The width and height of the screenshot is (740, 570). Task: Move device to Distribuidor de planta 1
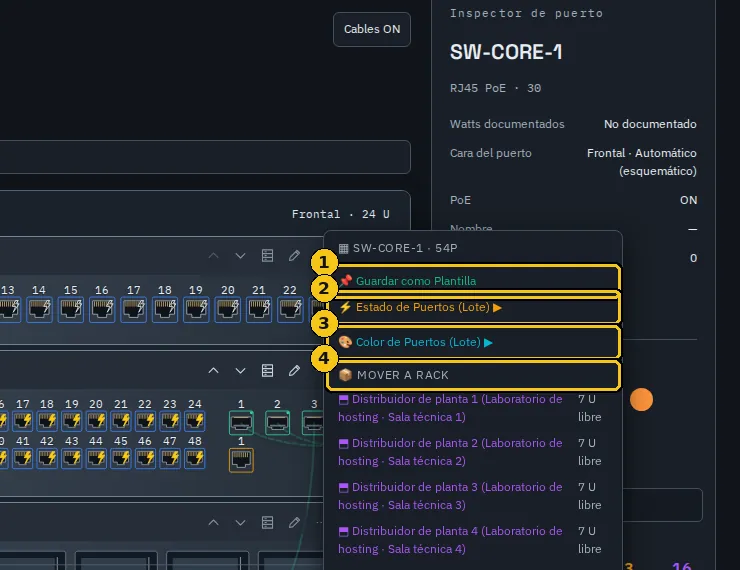[472, 408]
